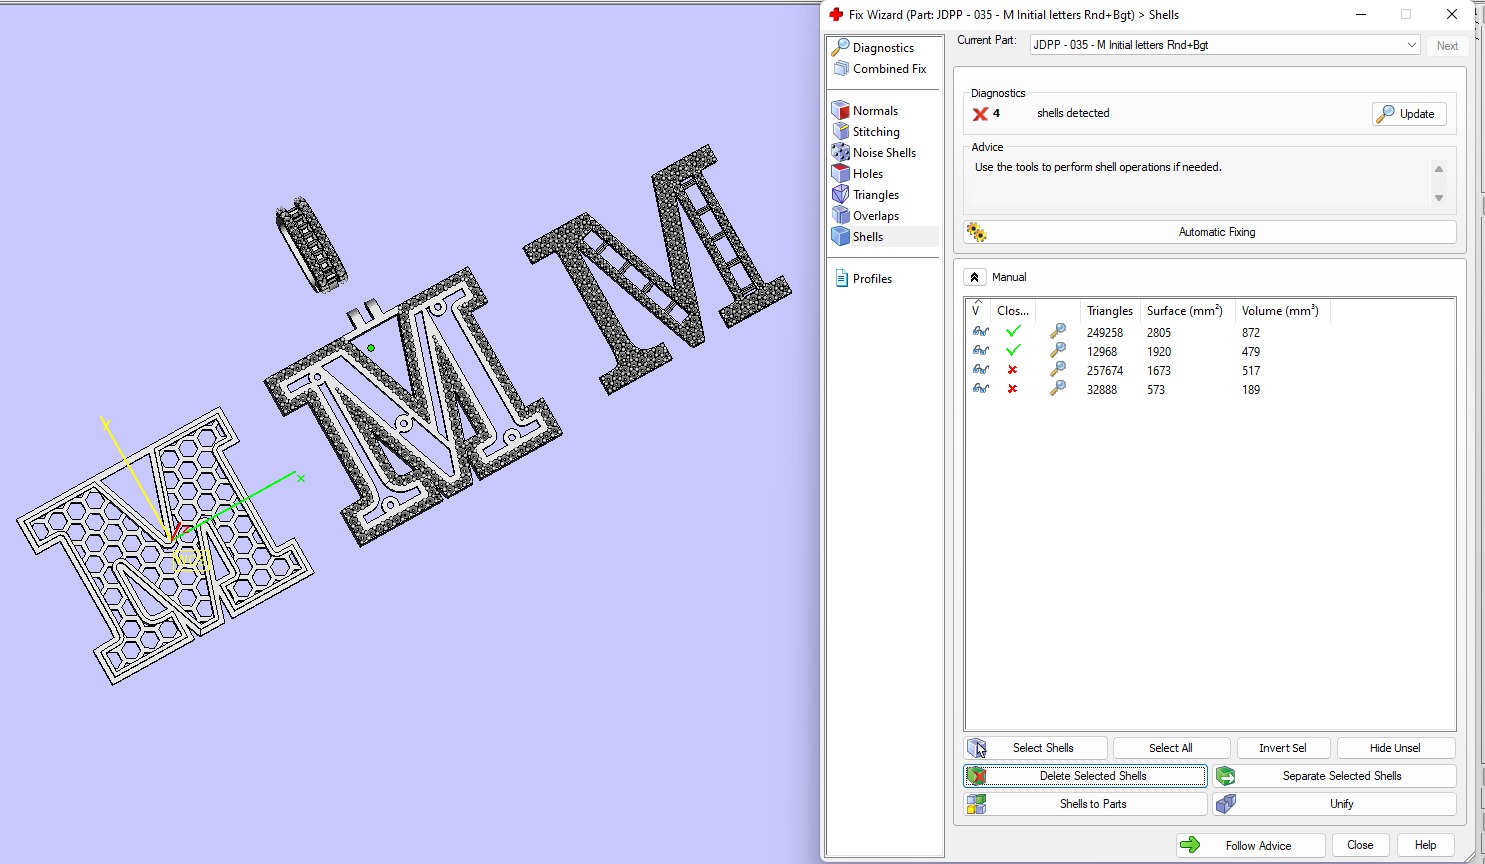Click the Shells sidebar icon

tap(841, 237)
